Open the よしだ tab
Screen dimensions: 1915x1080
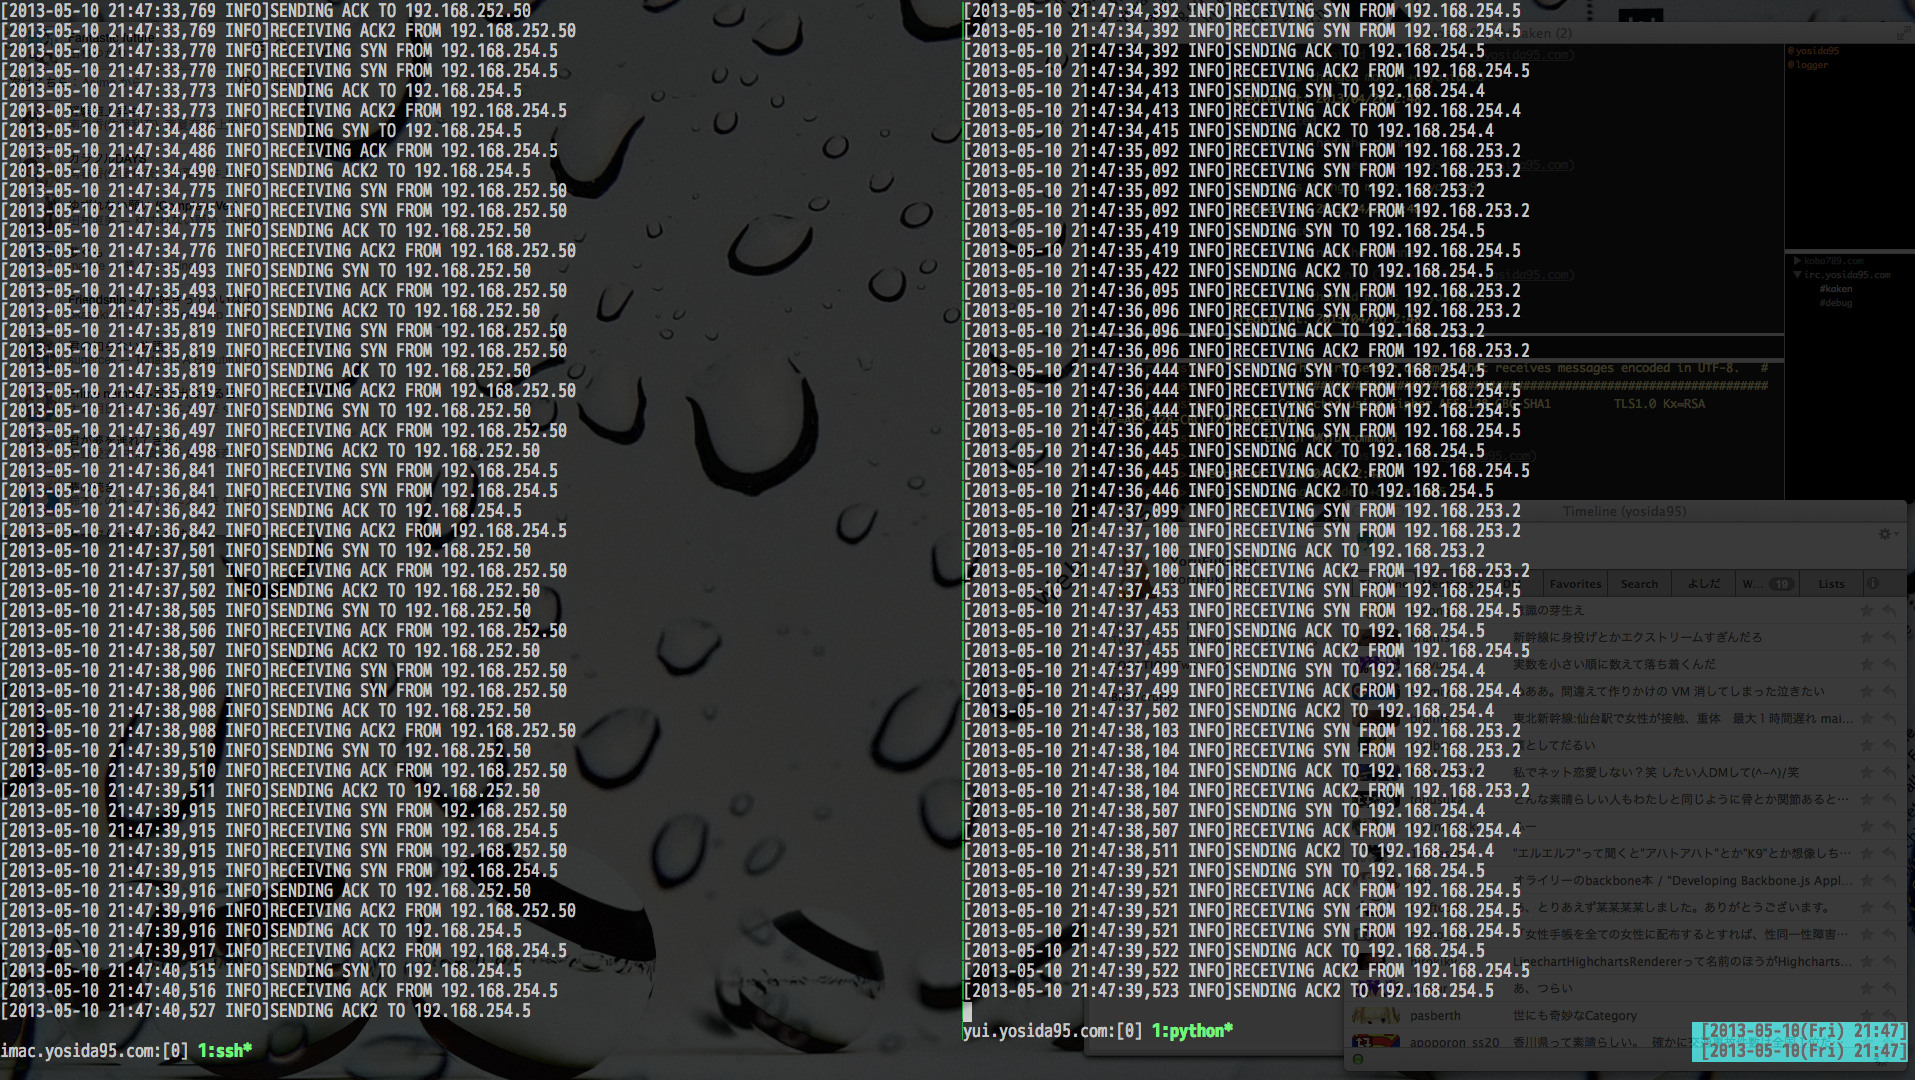coord(1704,584)
